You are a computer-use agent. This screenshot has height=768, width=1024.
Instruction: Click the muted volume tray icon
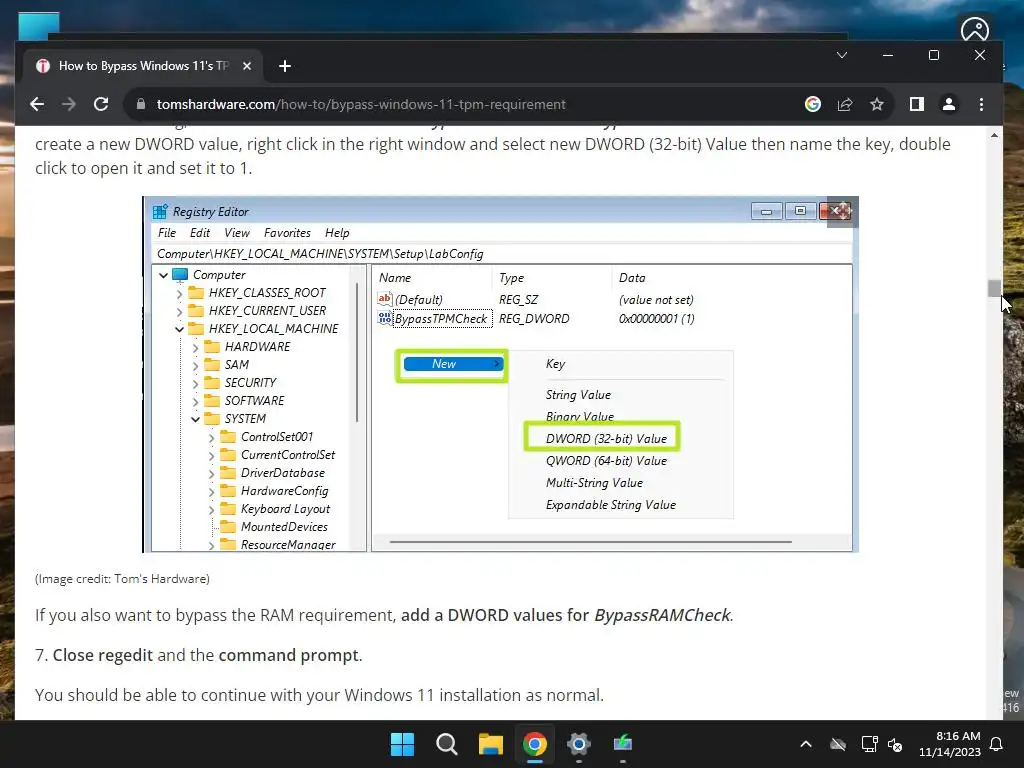[x=895, y=744]
